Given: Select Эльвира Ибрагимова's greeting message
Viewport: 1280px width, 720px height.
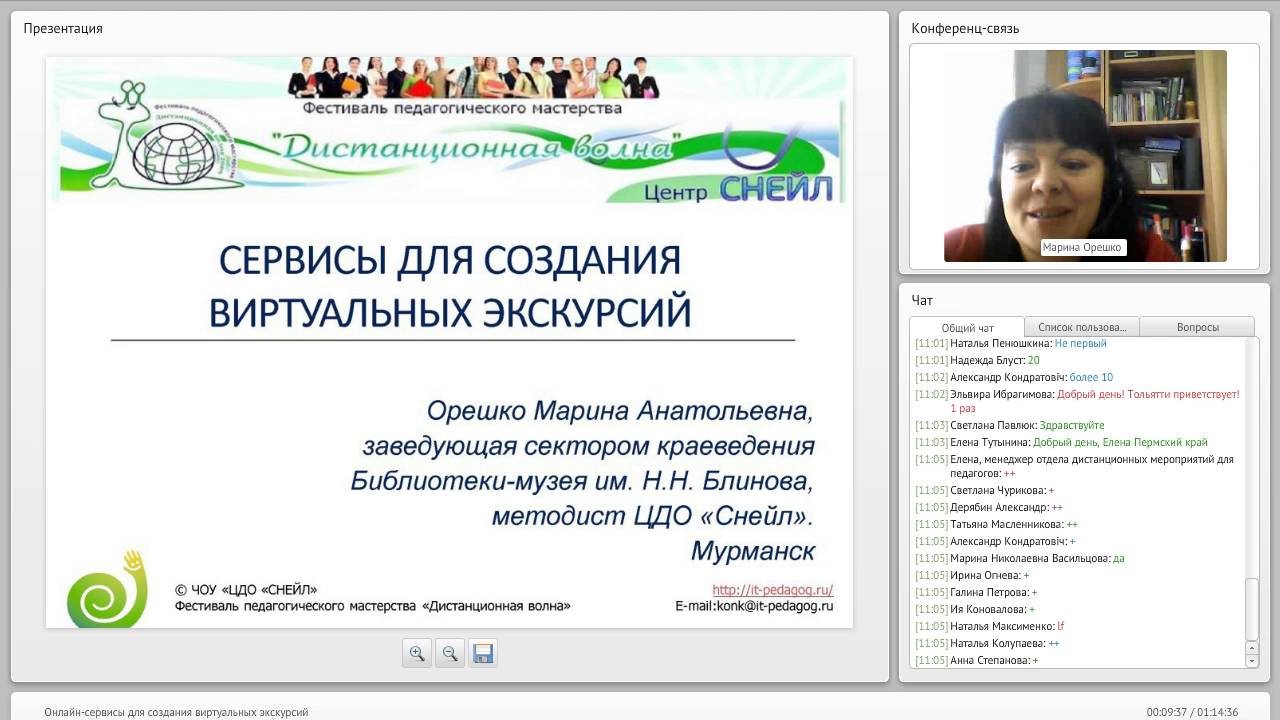Looking at the screenshot, I should point(1077,401).
